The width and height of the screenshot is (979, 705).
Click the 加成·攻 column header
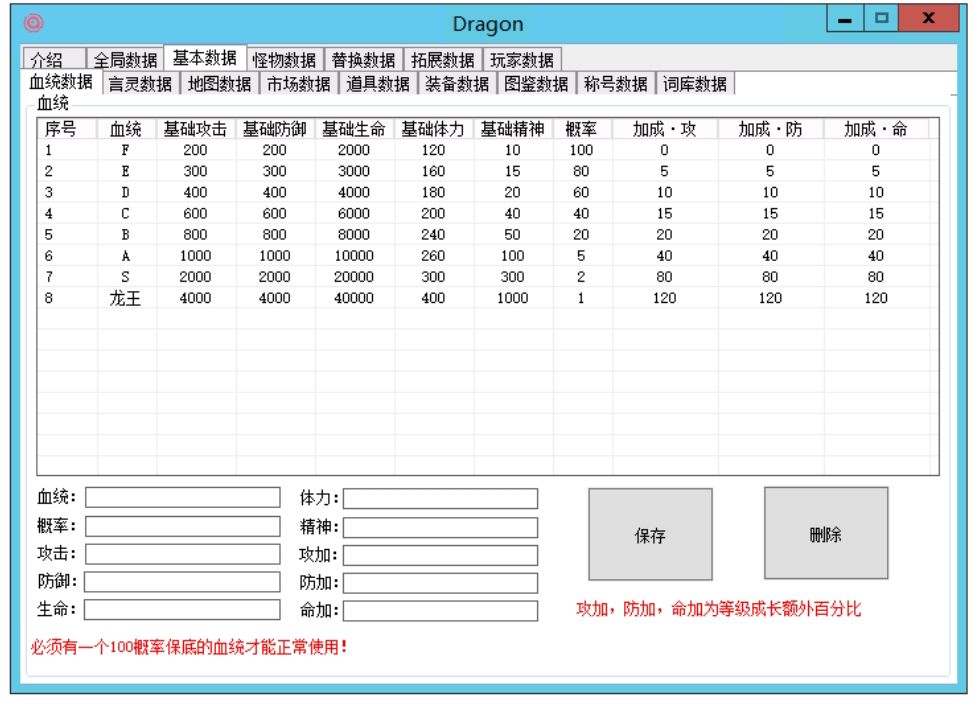[665, 129]
